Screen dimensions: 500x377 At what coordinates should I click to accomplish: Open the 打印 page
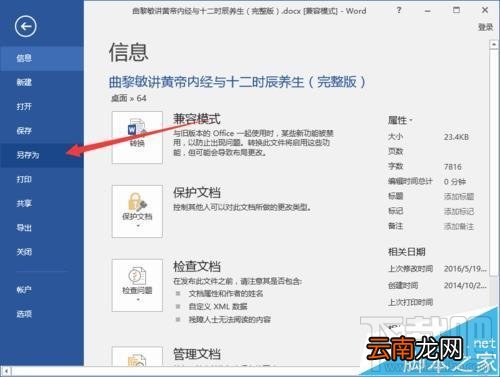42,179
